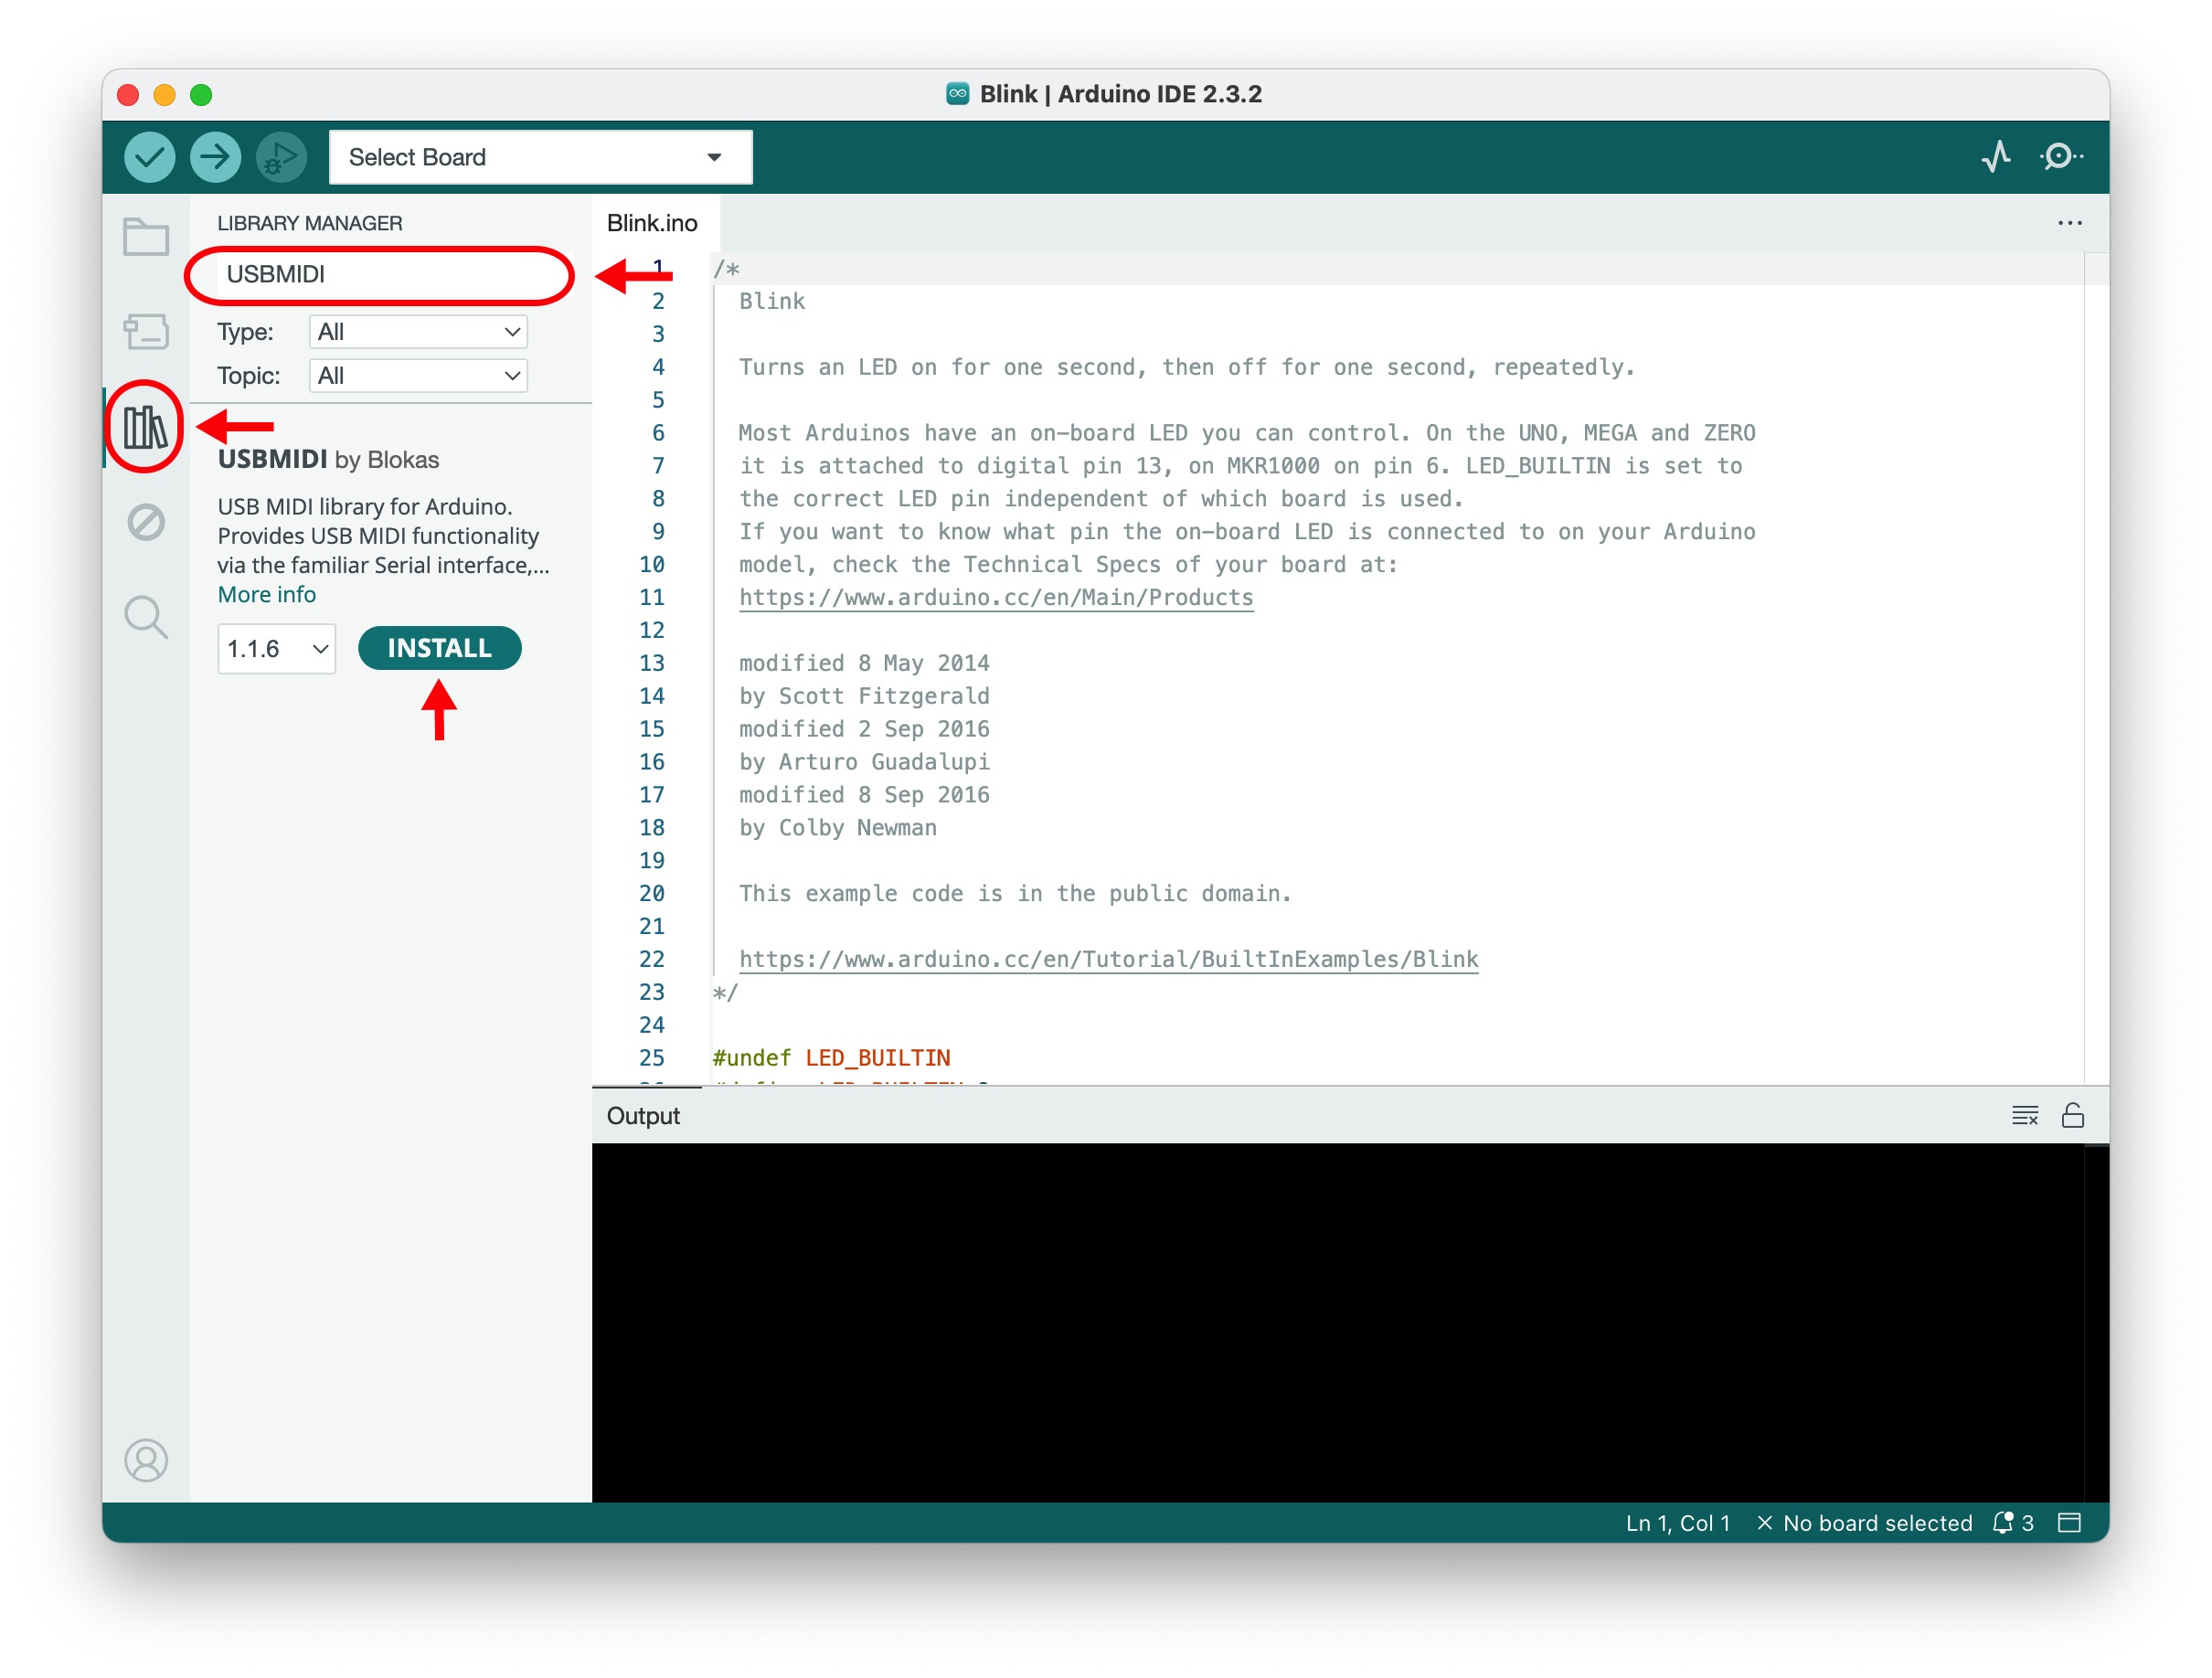
Task: Open the Select Board dropdown
Action: coord(540,157)
